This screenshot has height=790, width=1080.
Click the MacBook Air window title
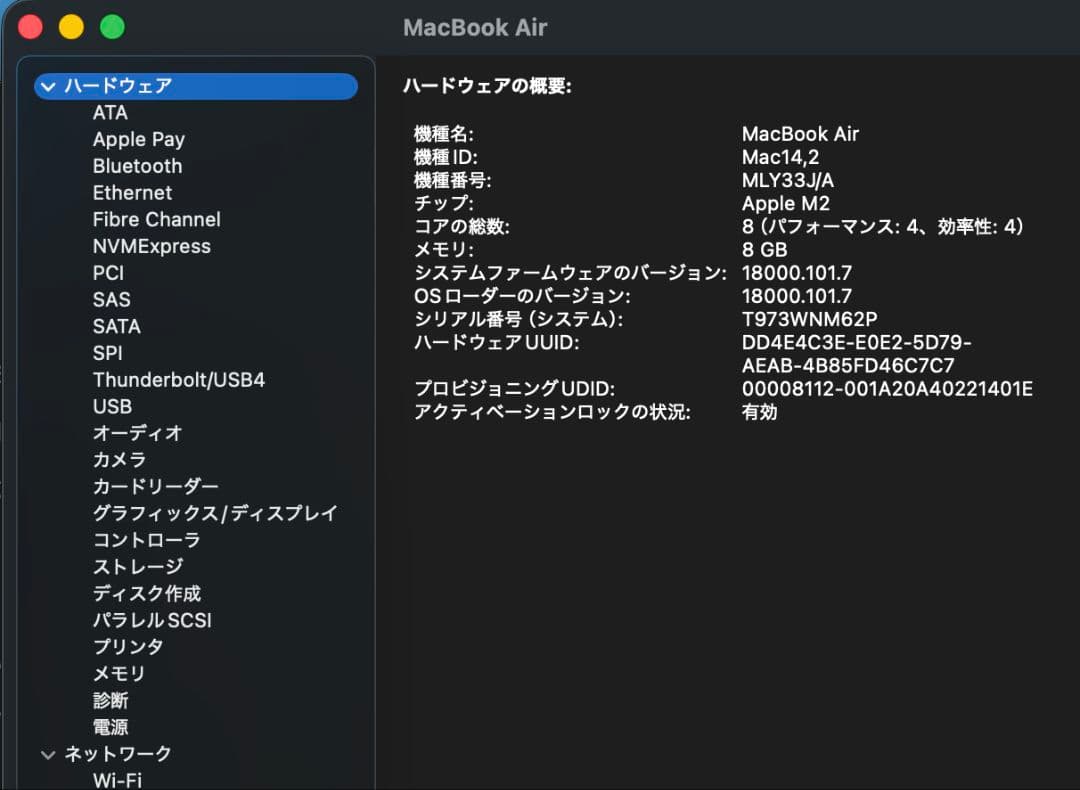475,28
